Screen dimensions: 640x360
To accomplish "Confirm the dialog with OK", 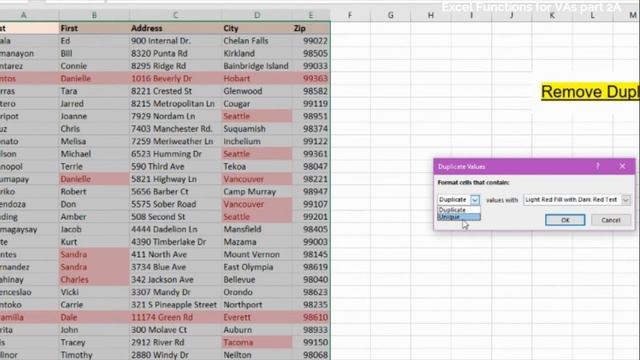I will [565, 220].
